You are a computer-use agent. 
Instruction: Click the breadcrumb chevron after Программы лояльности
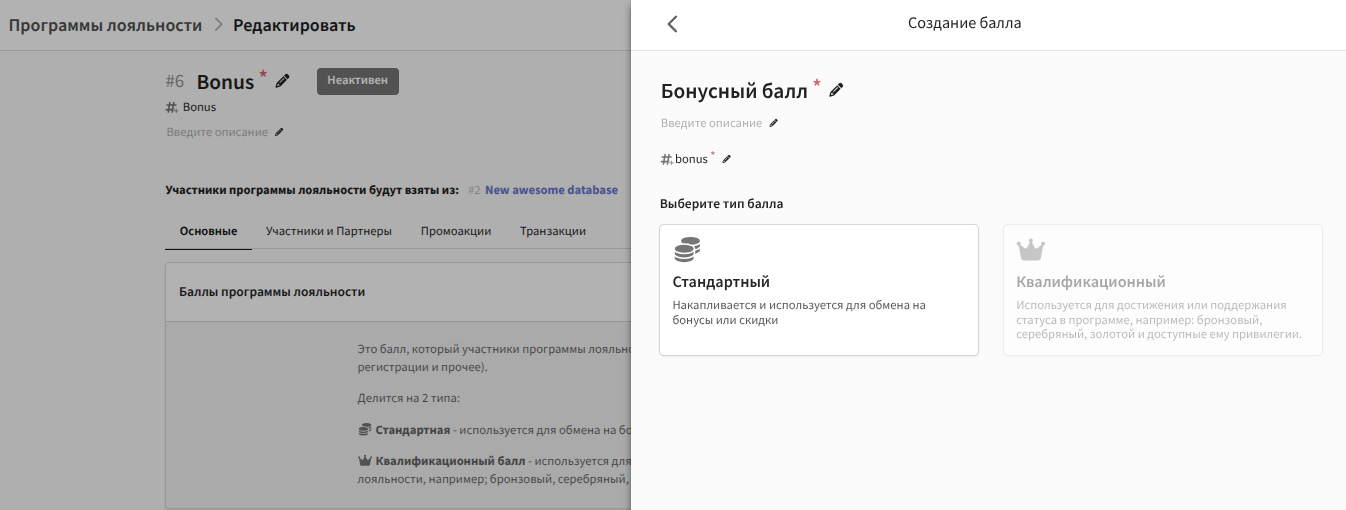coord(218,25)
